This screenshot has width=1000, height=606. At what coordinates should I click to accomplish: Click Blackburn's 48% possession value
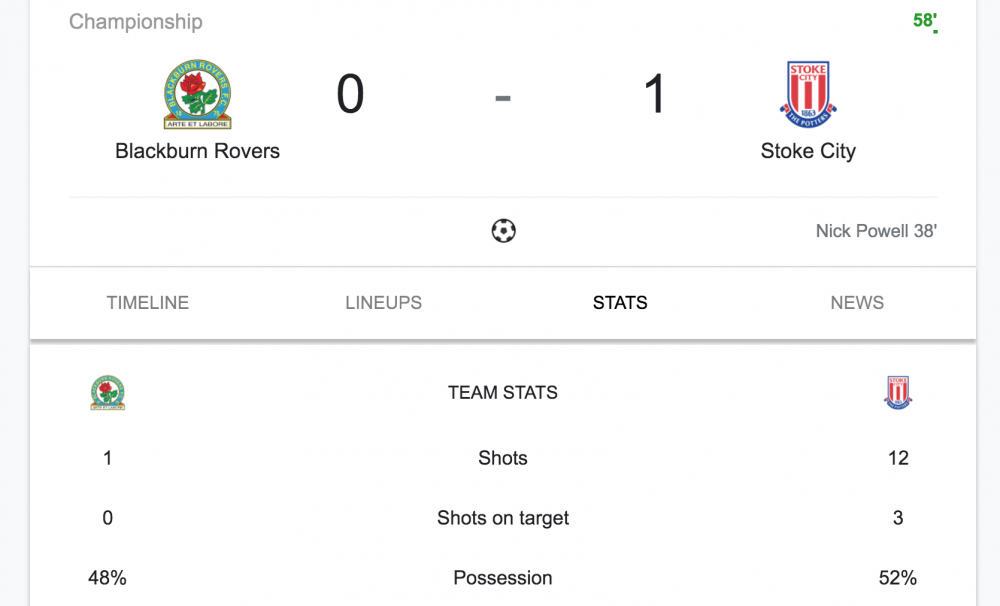[107, 578]
